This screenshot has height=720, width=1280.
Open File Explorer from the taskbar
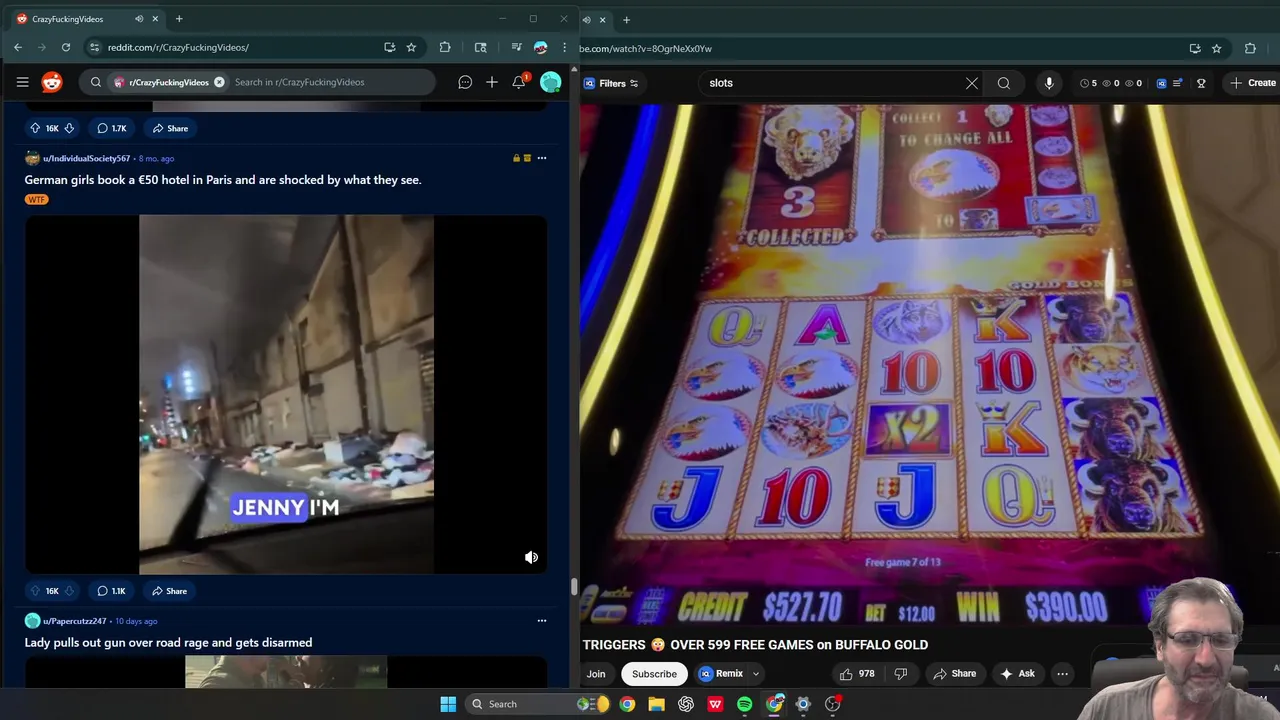pos(656,704)
